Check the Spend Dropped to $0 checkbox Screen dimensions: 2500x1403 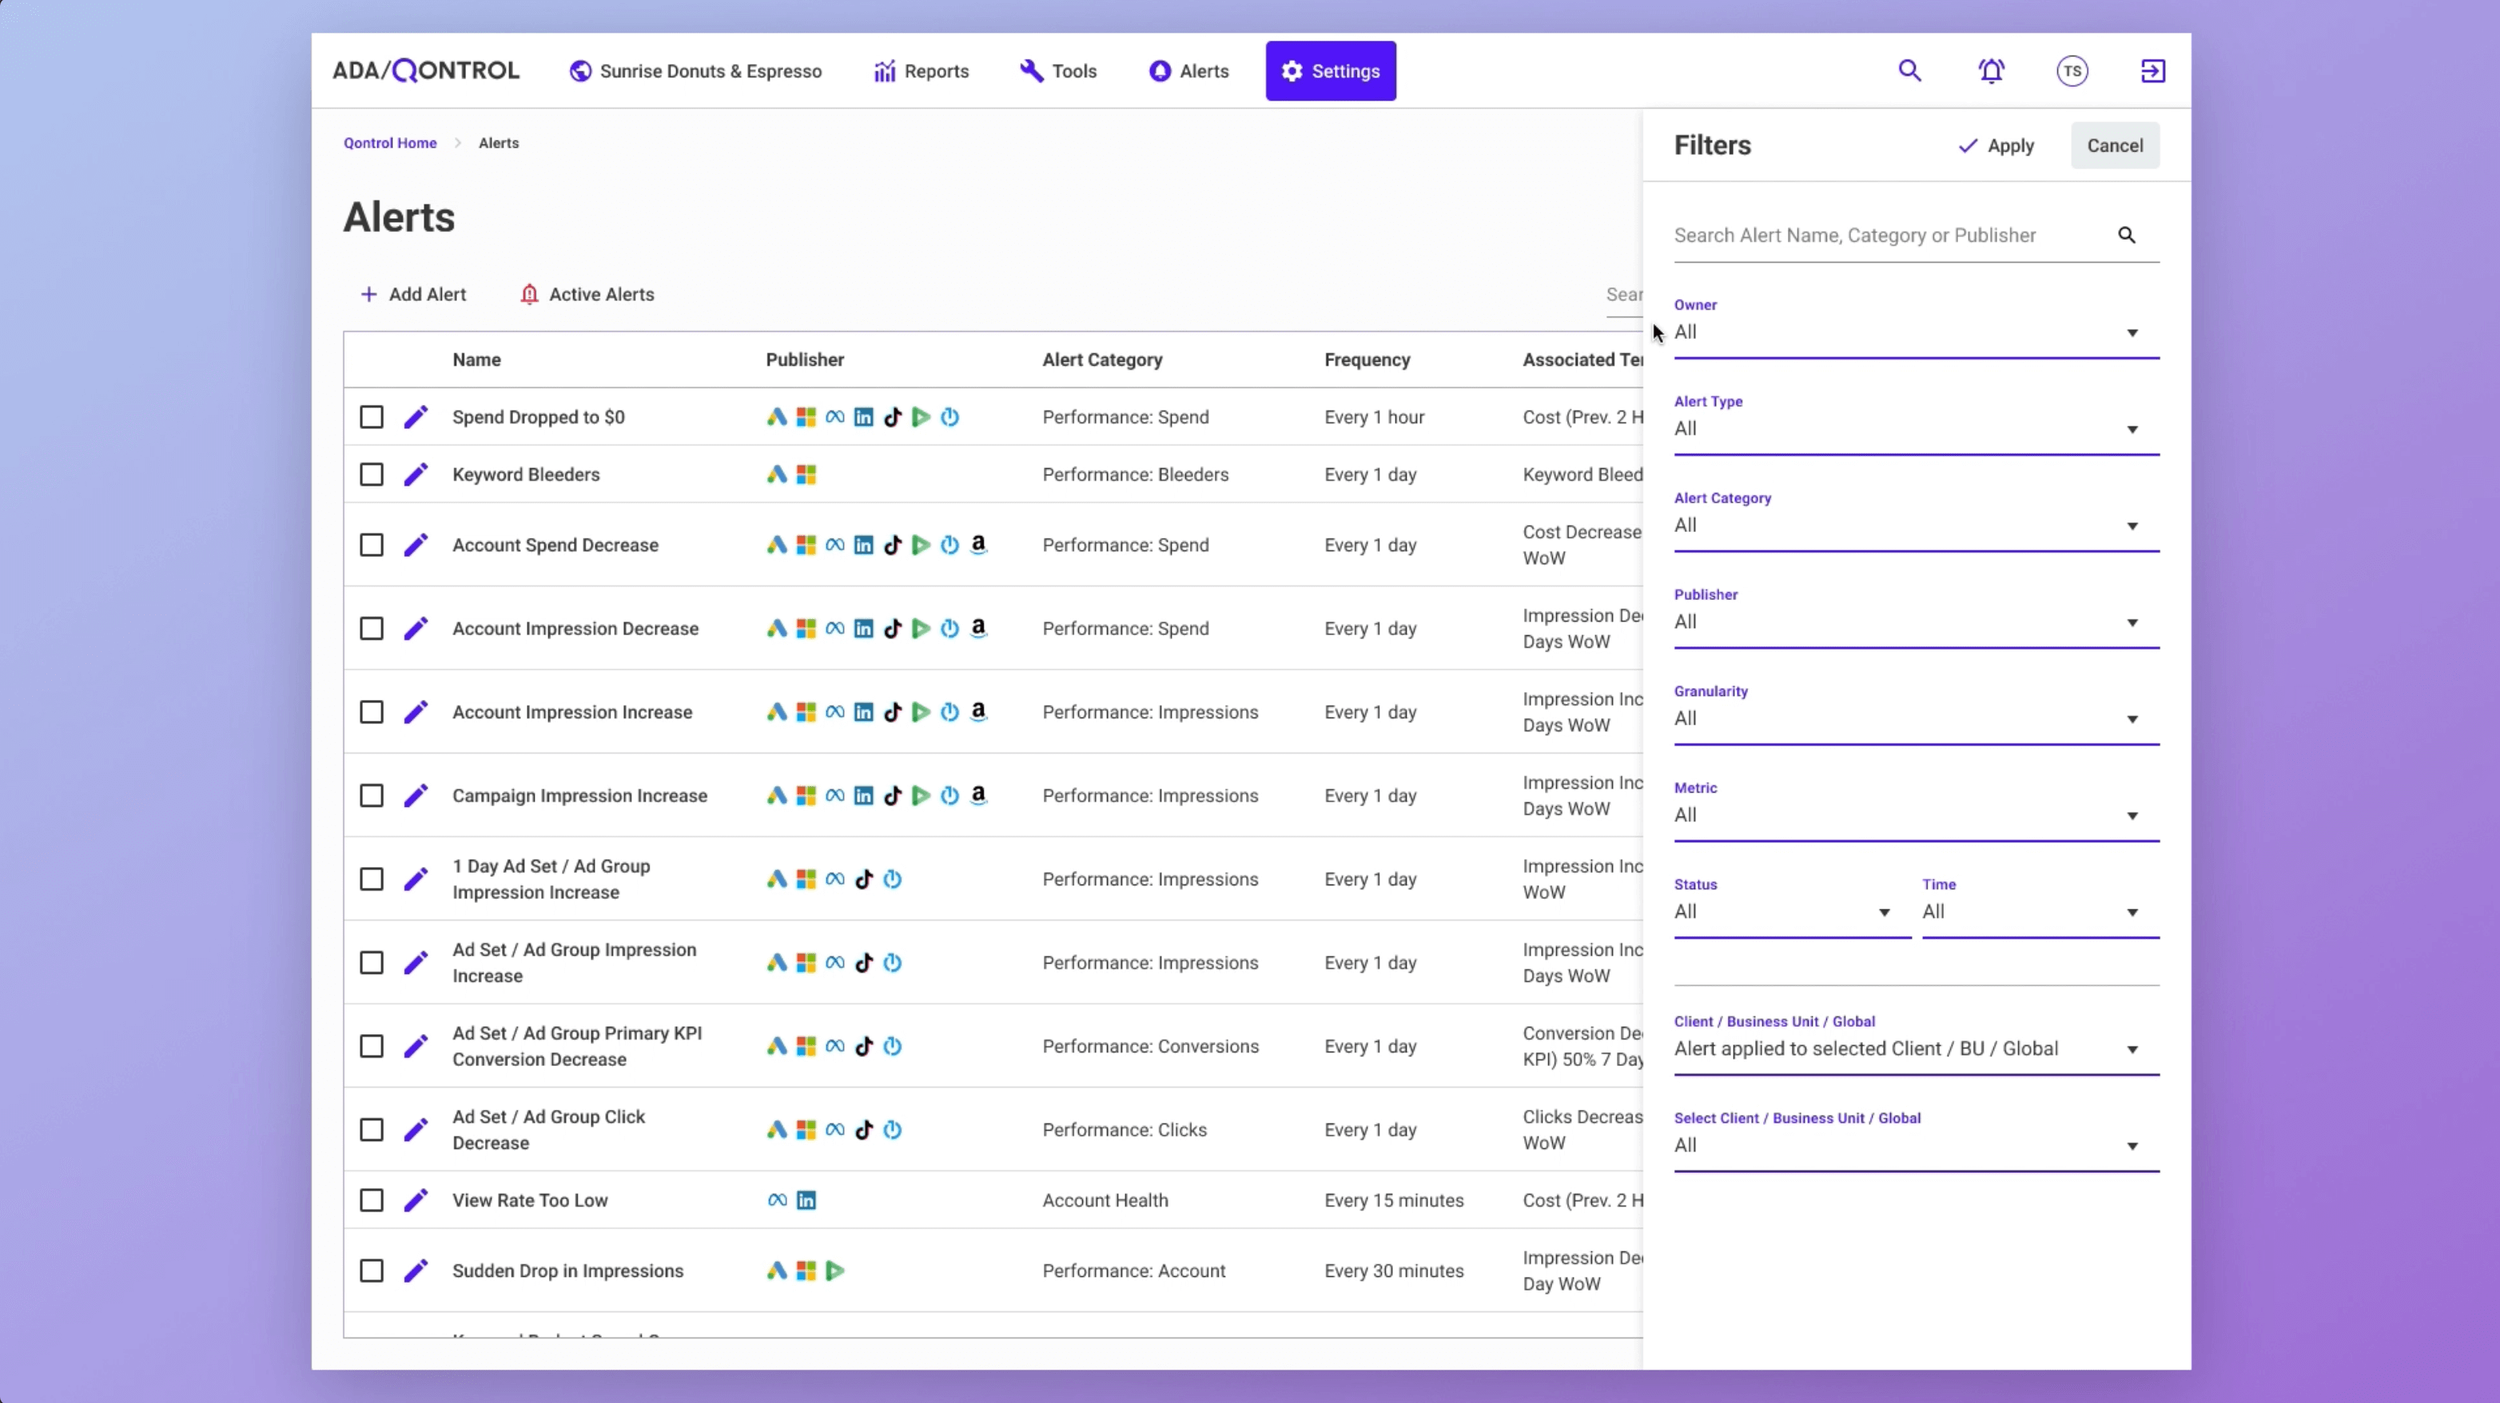click(371, 417)
